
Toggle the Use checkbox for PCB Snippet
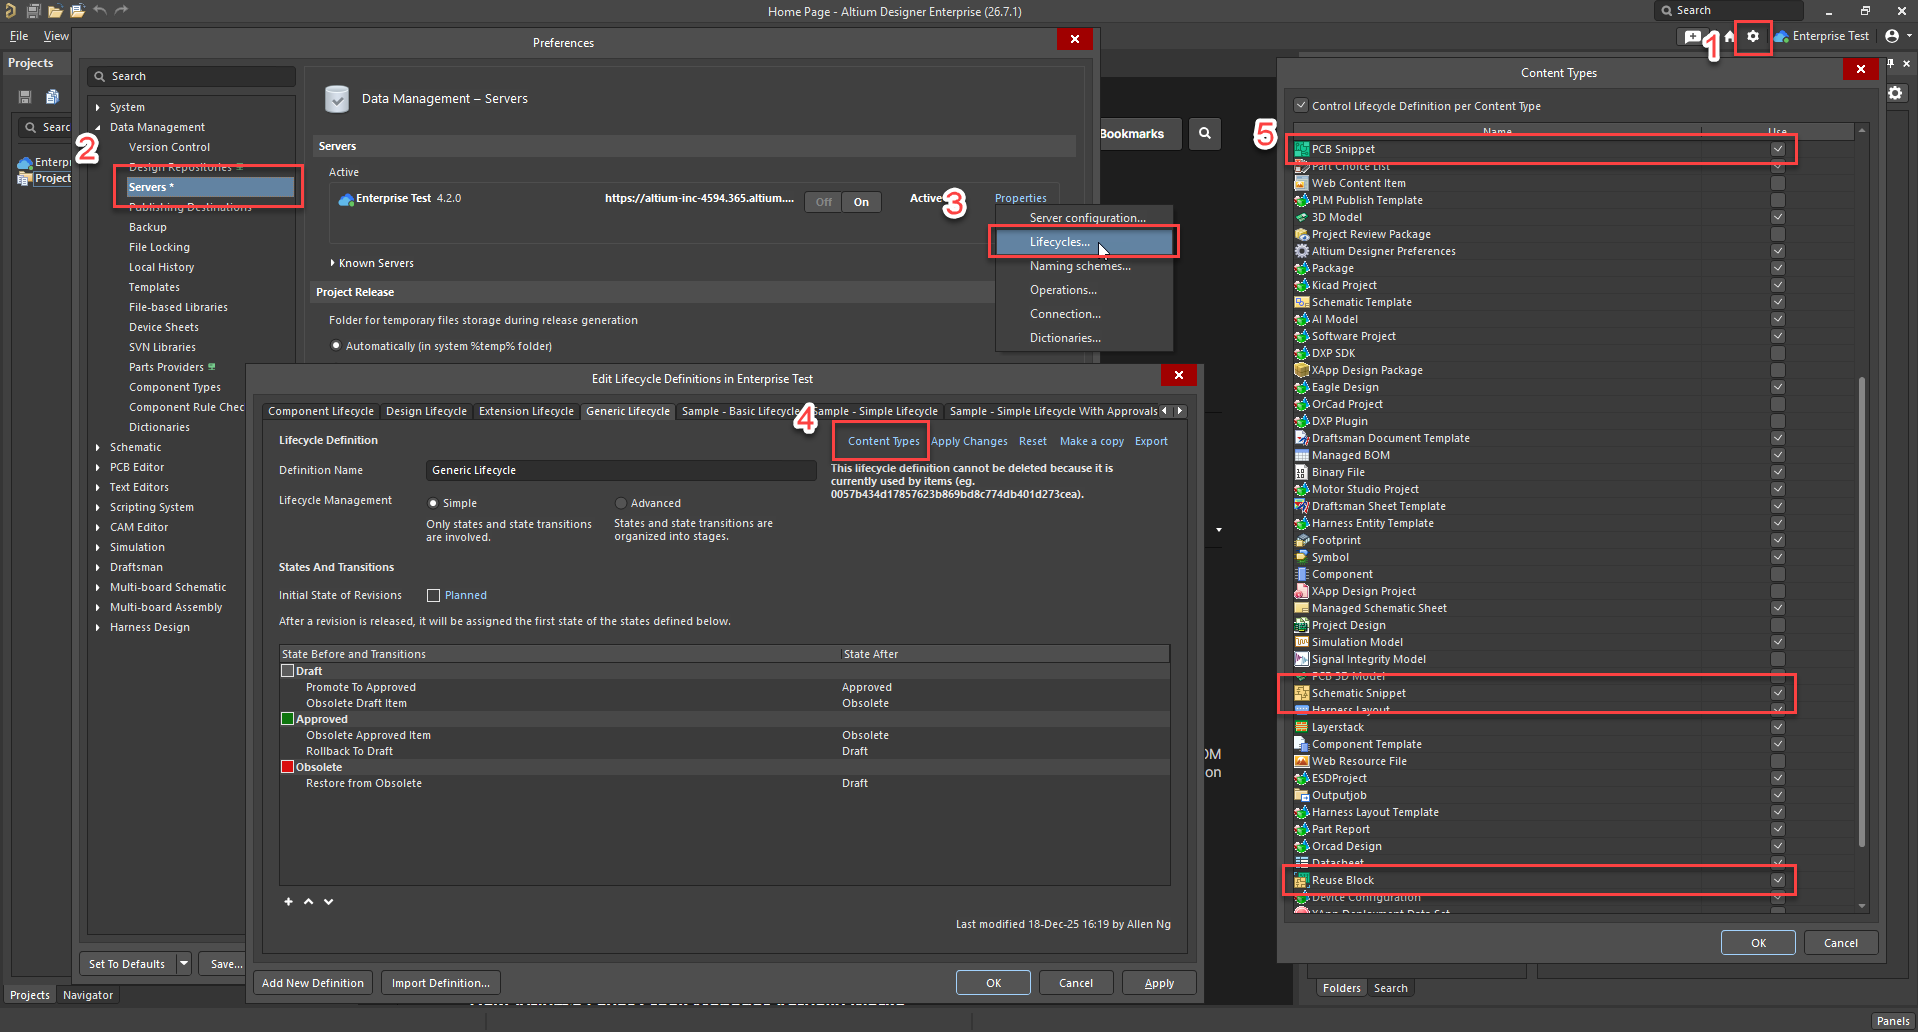(x=1778, y=149)
